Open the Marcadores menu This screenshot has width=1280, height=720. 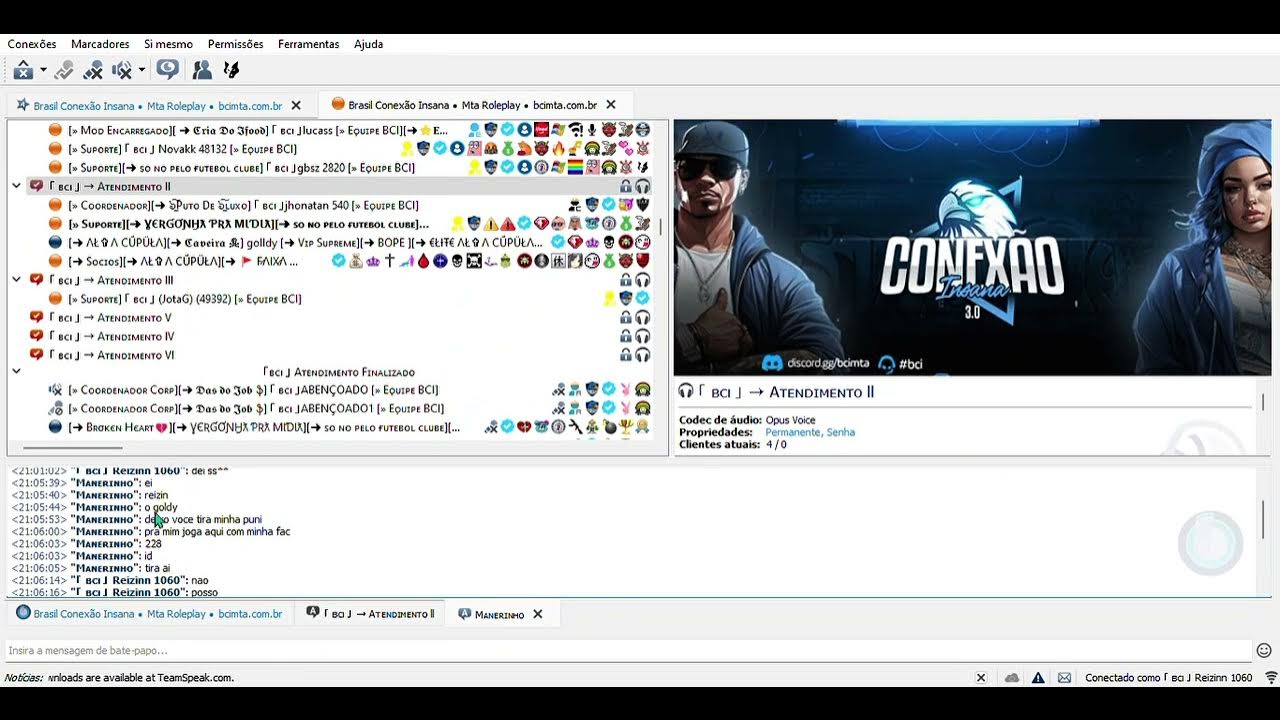point(100,44)
